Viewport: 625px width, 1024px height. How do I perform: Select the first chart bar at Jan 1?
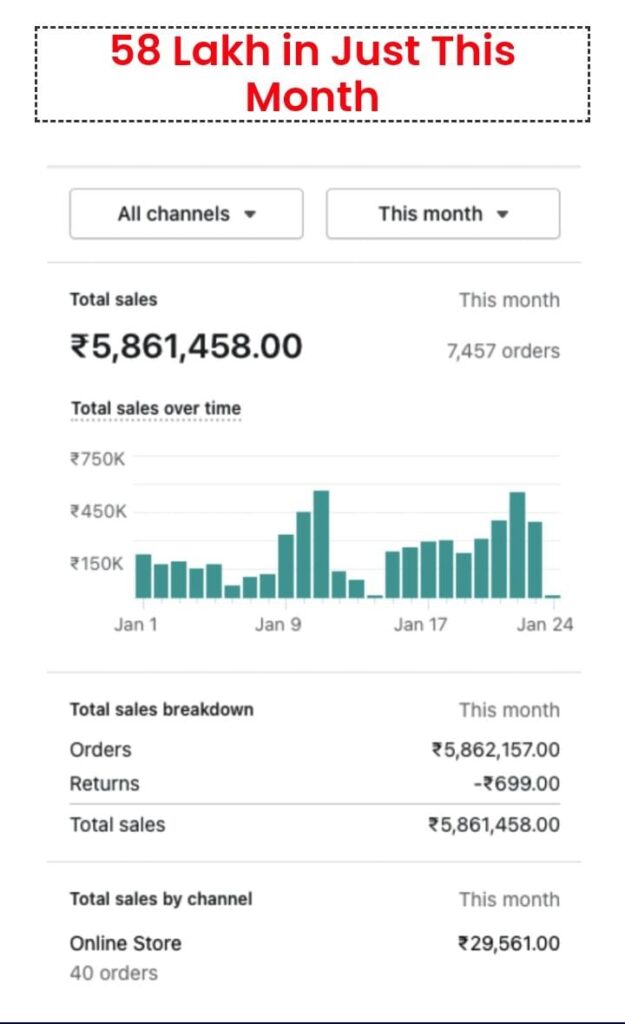coord(143,576)
